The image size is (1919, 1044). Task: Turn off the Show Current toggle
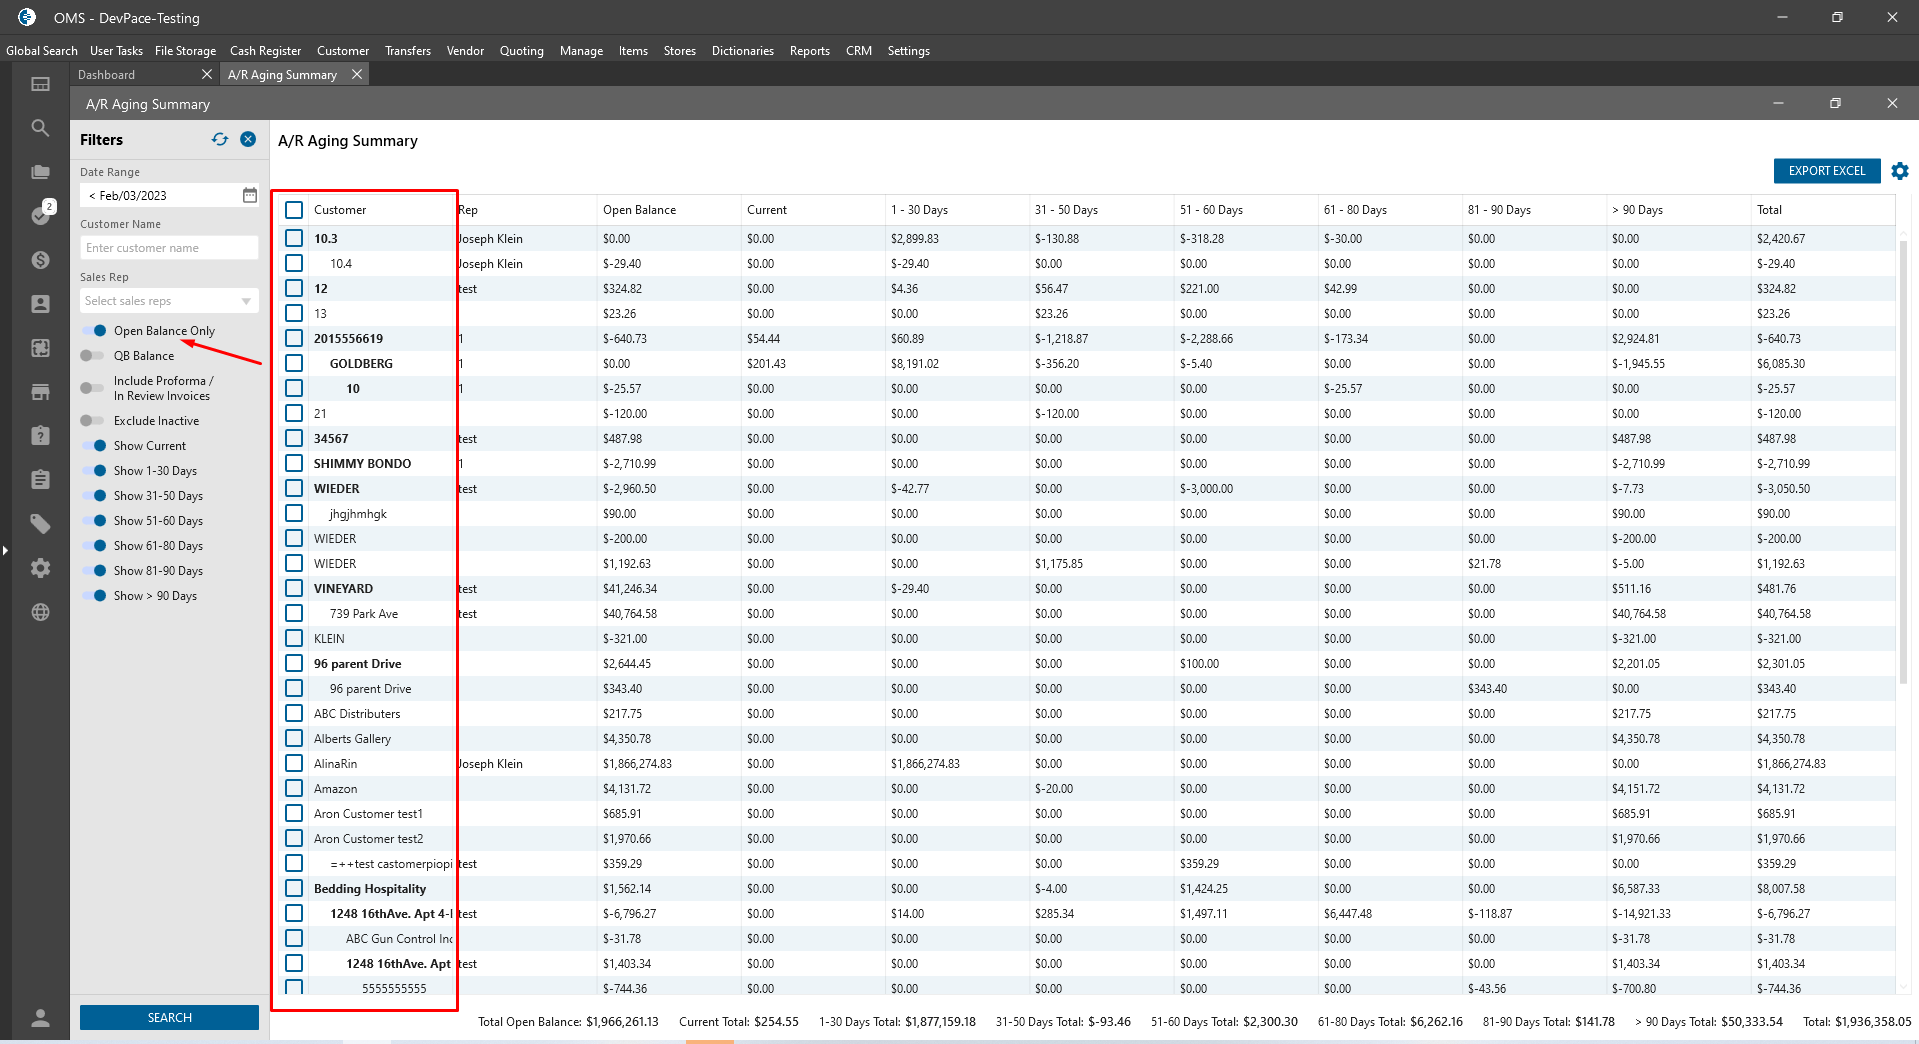(94, 446)
